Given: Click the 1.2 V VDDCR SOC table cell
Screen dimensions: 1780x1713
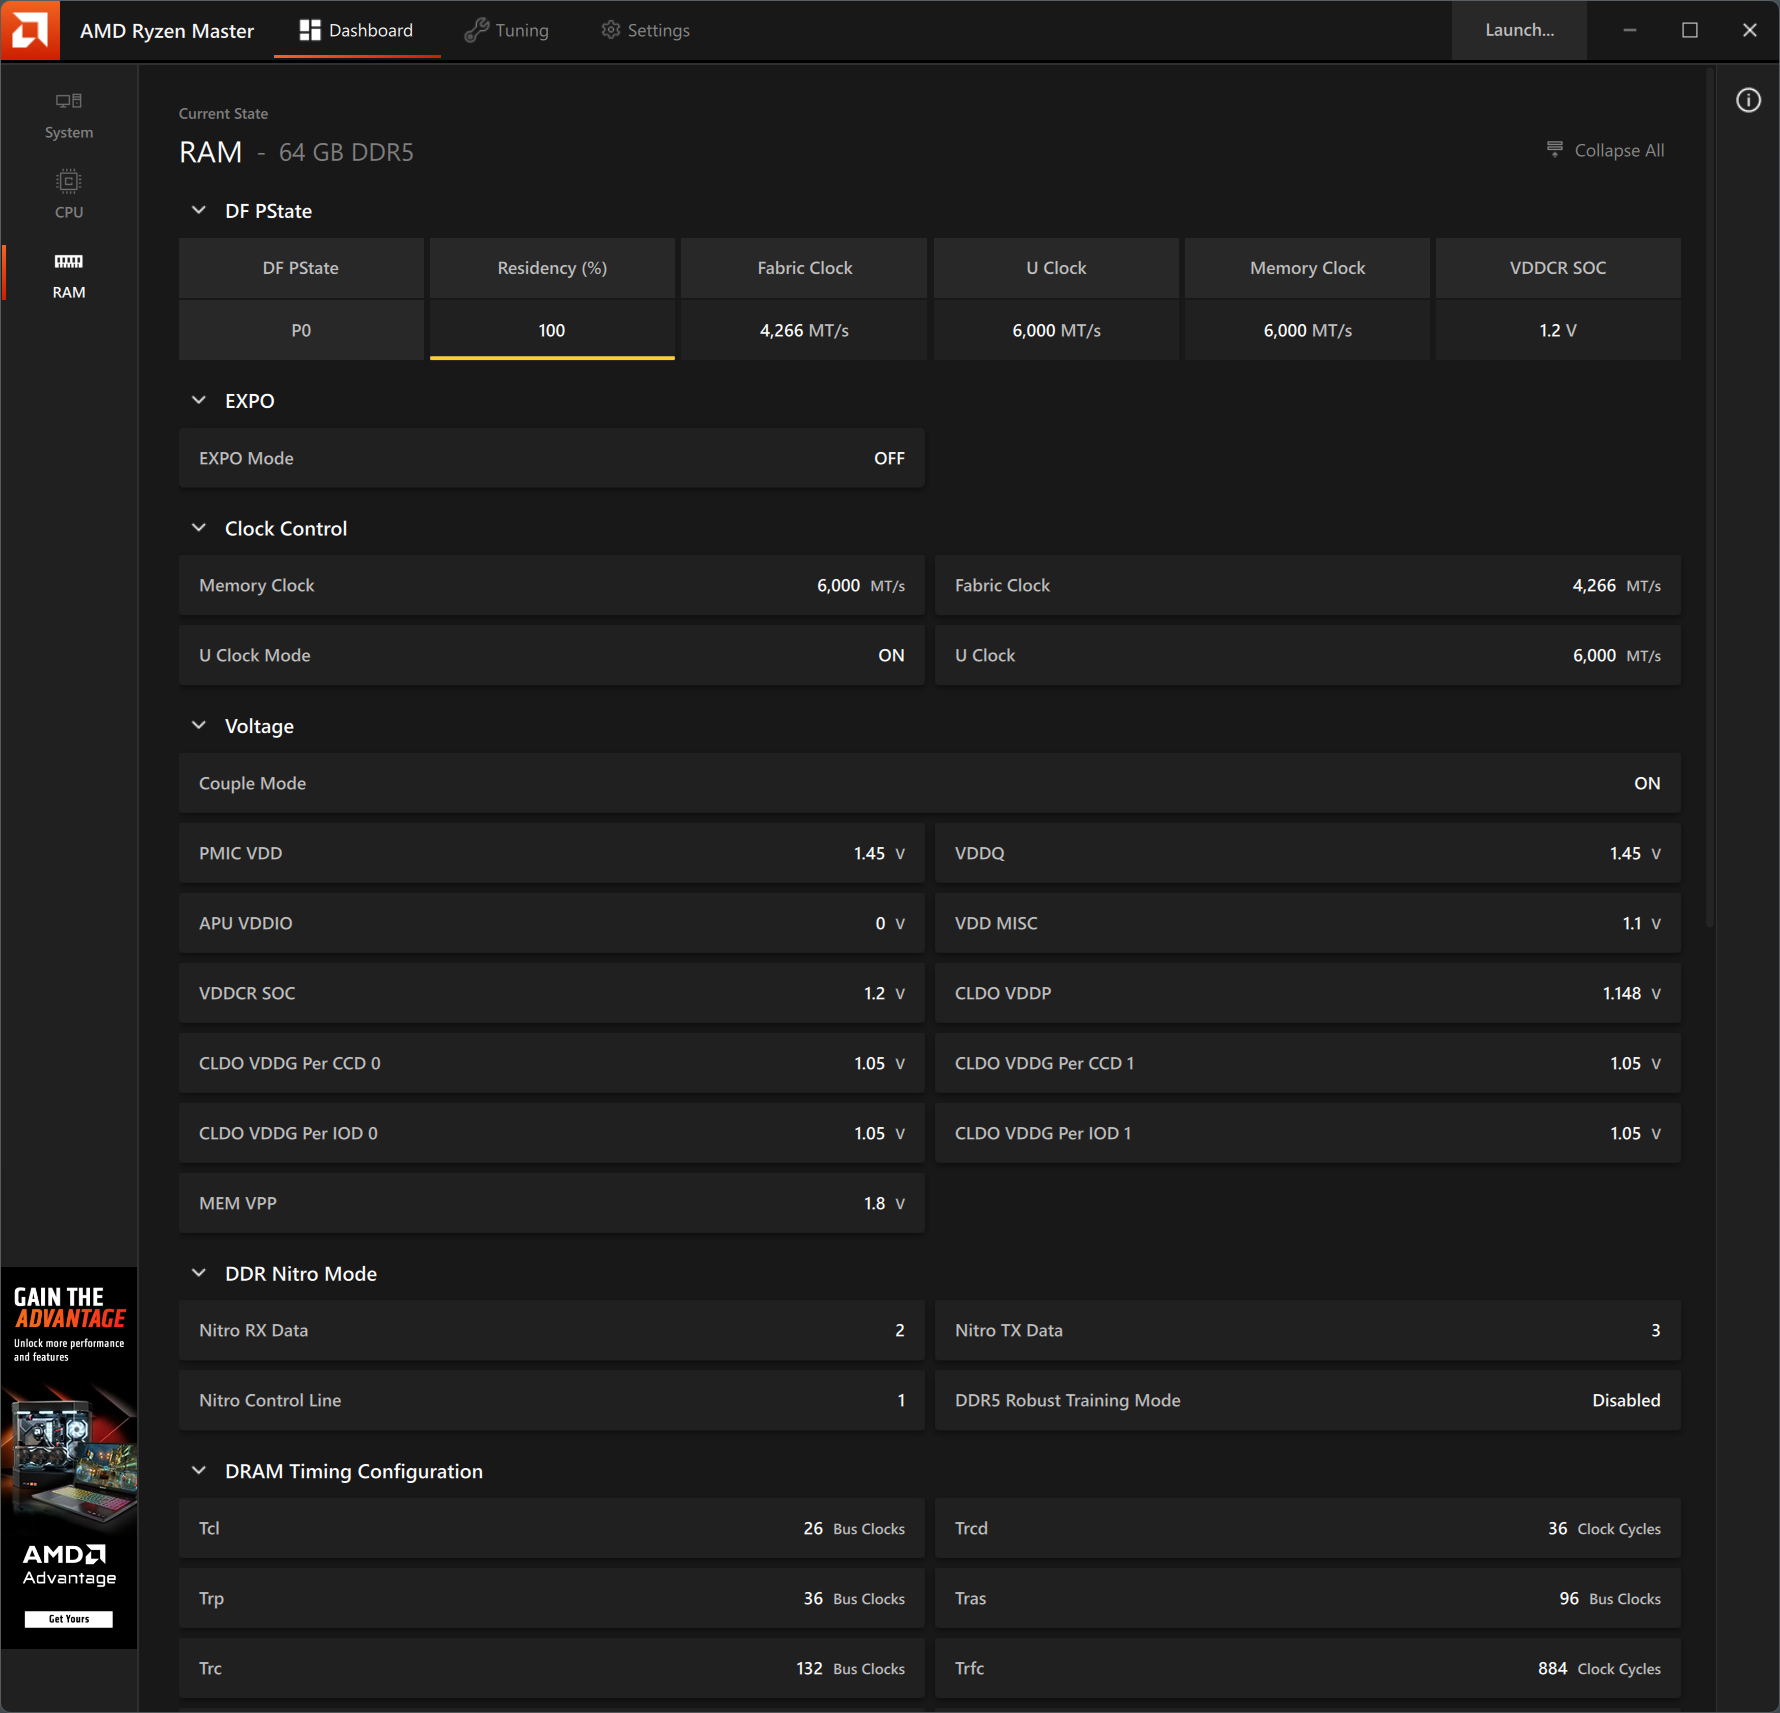Looking at the screenshot, I should (x=1558, y=330).
